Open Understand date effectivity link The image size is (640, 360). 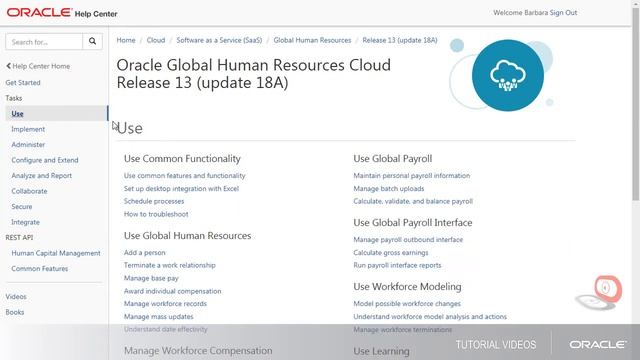coord(165,329)
